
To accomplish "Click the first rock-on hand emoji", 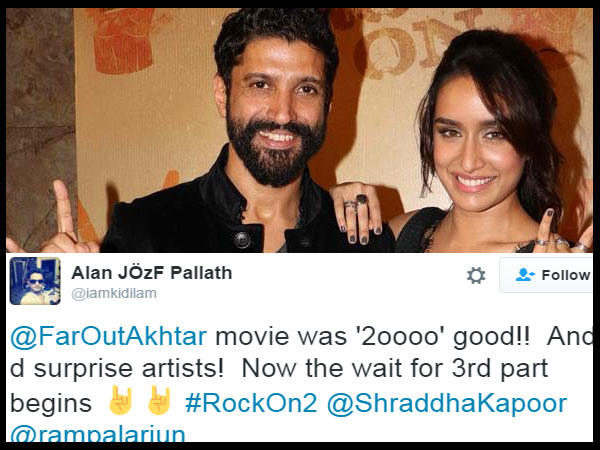I will click(x=120, y=401).
